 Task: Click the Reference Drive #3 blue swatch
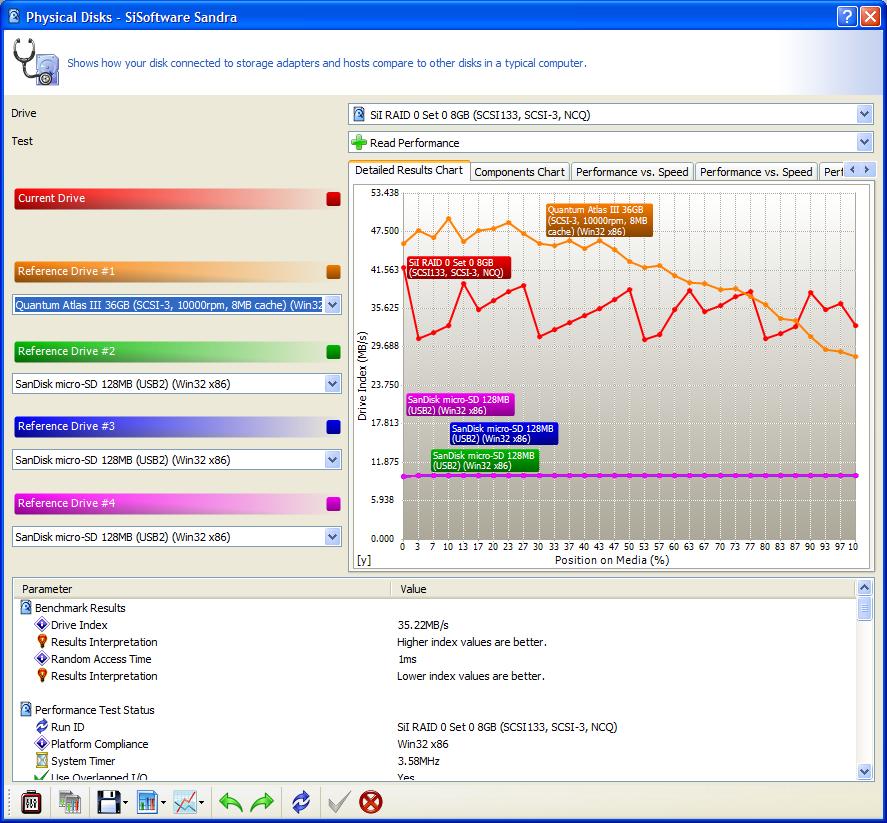tap(334, 427)
